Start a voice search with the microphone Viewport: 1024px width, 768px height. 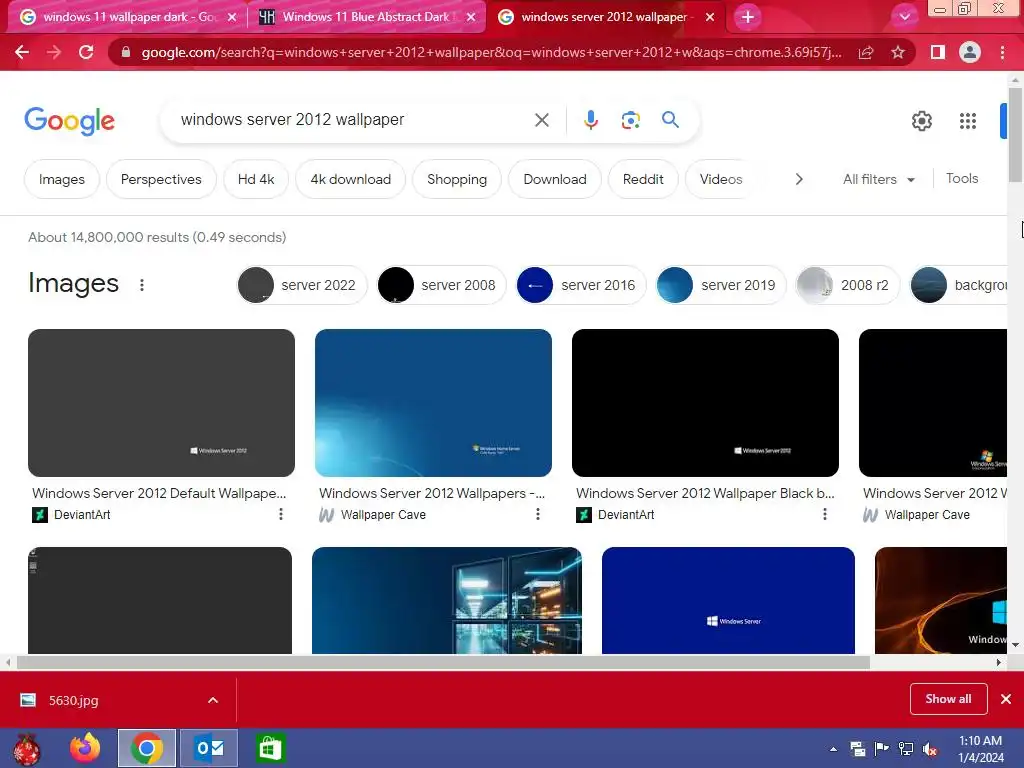(590, 120)
